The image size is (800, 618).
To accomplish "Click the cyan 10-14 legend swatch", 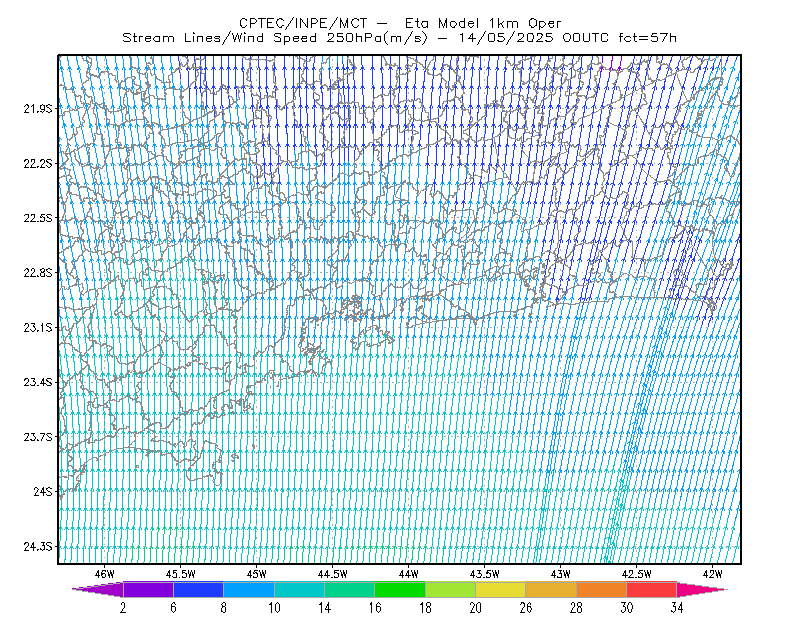I will (x=299, y=589).
